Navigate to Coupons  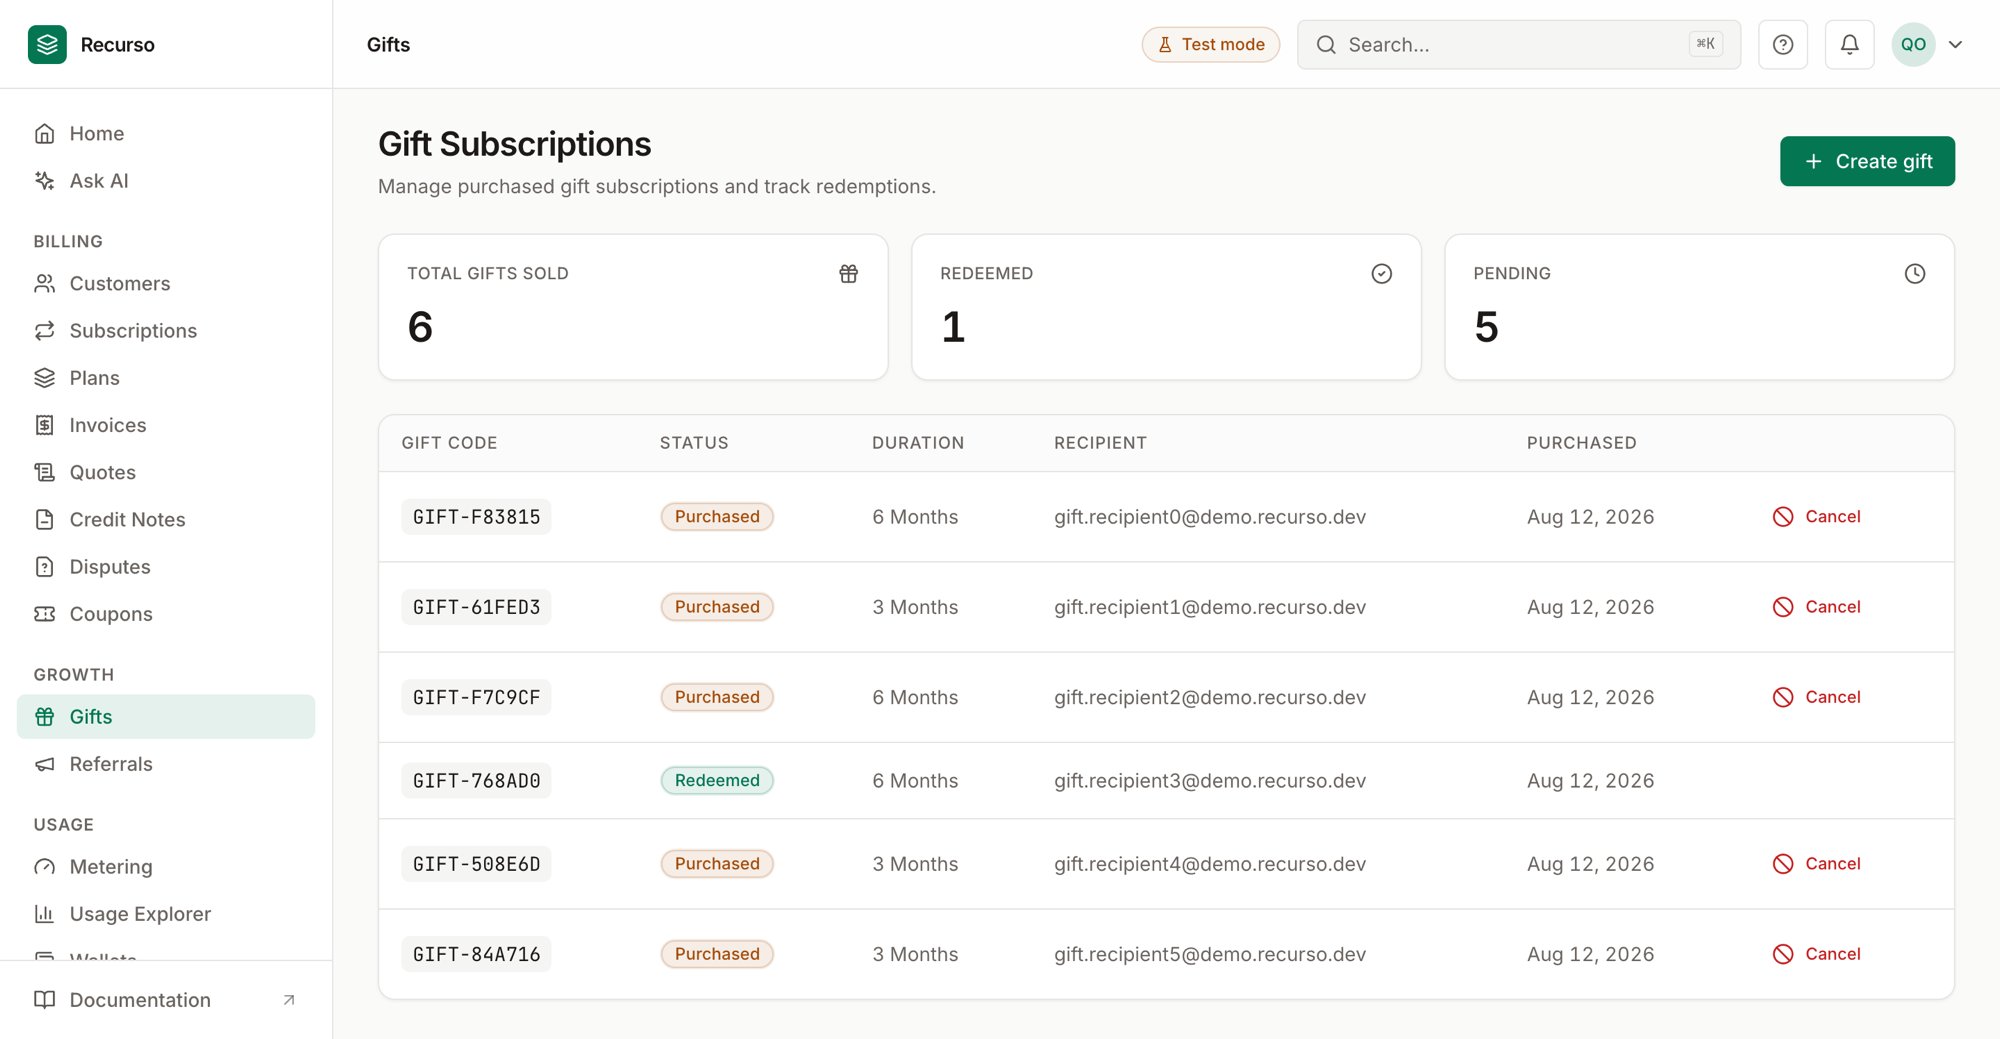pyautogui.click(x=166, y=614)
